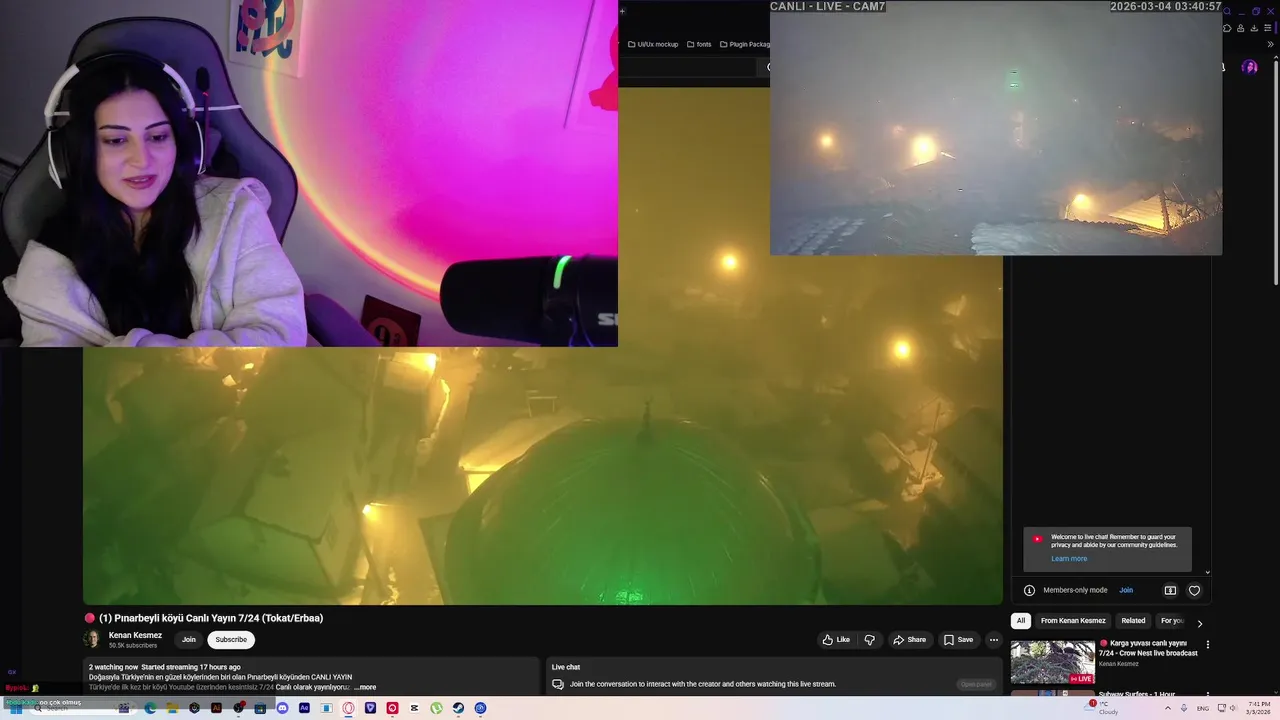Click the Like button under the video
This screenshot has height=720, width=1280.
click(836, 640)
